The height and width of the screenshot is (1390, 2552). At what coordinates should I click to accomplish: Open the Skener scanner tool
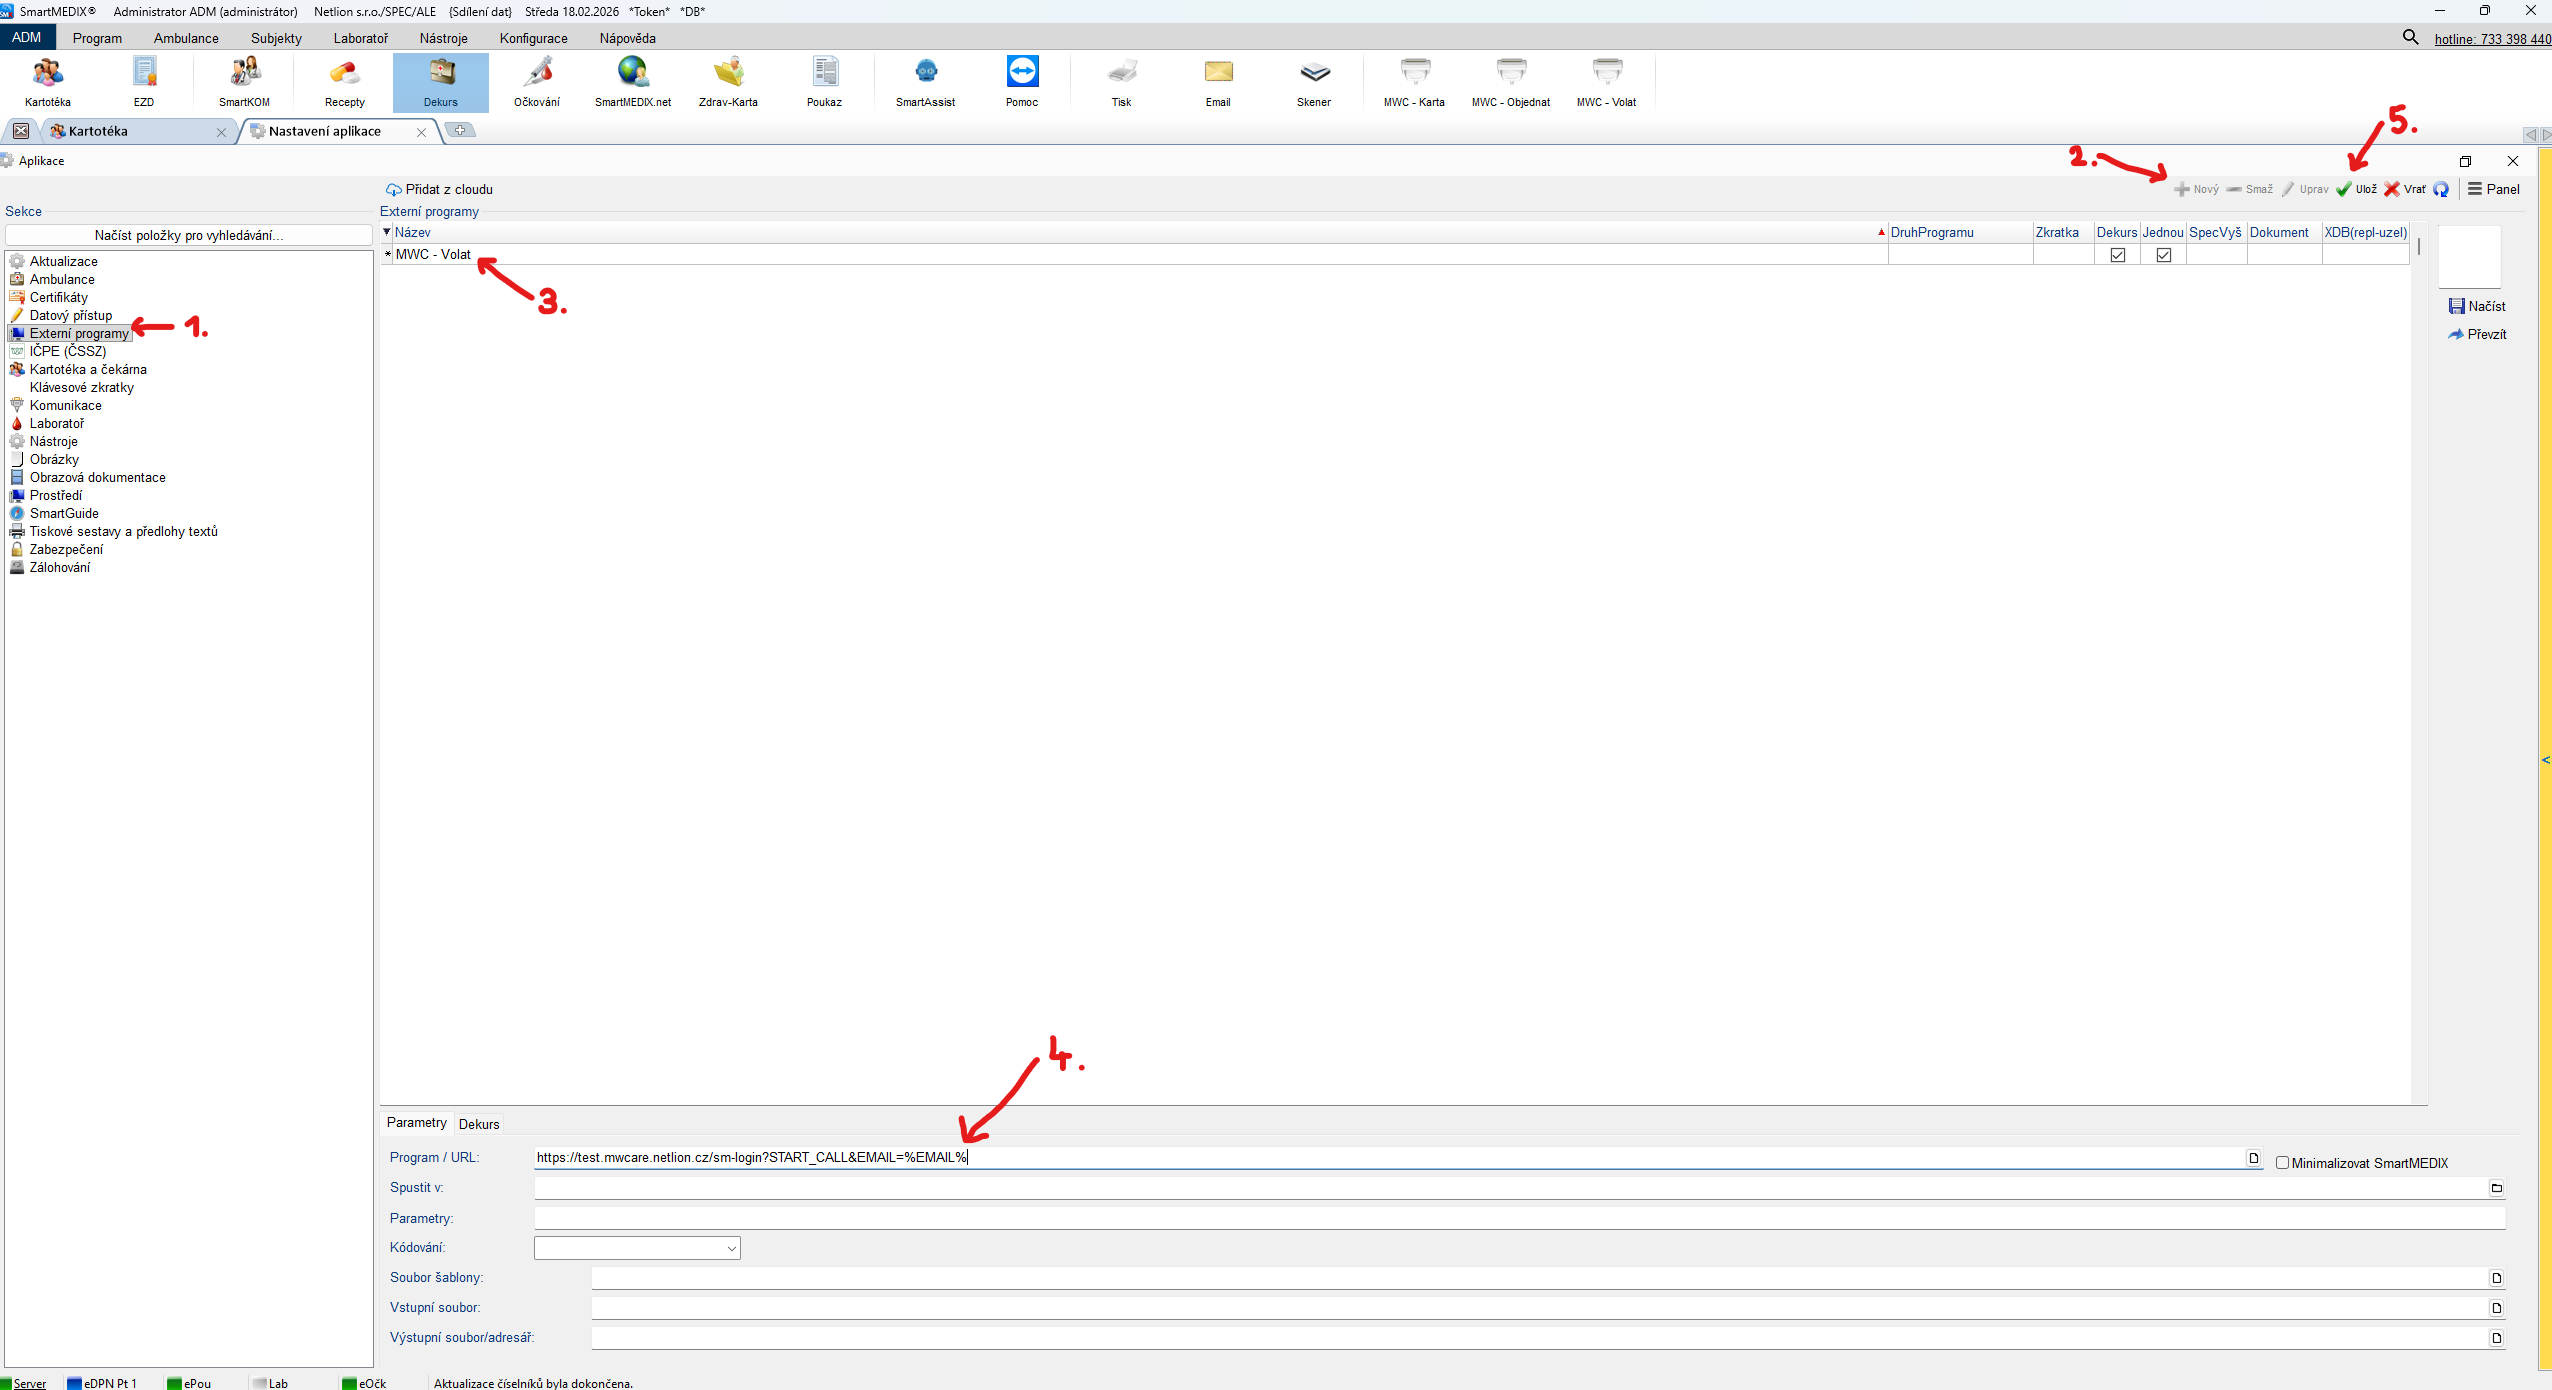(1313, 80)
